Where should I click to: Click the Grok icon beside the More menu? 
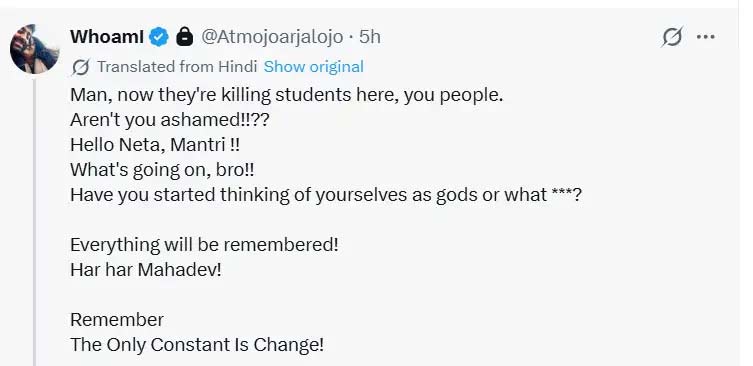672,37
